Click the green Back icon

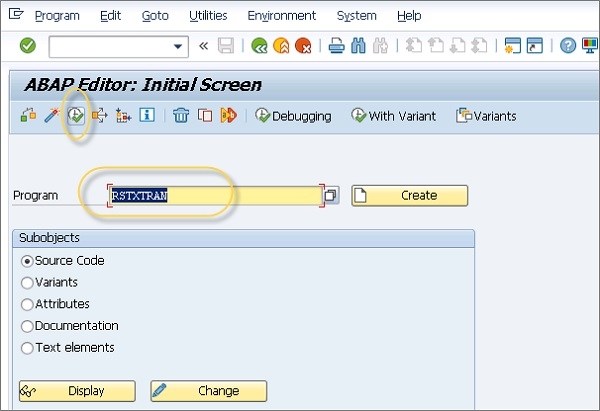click(259, 46)
